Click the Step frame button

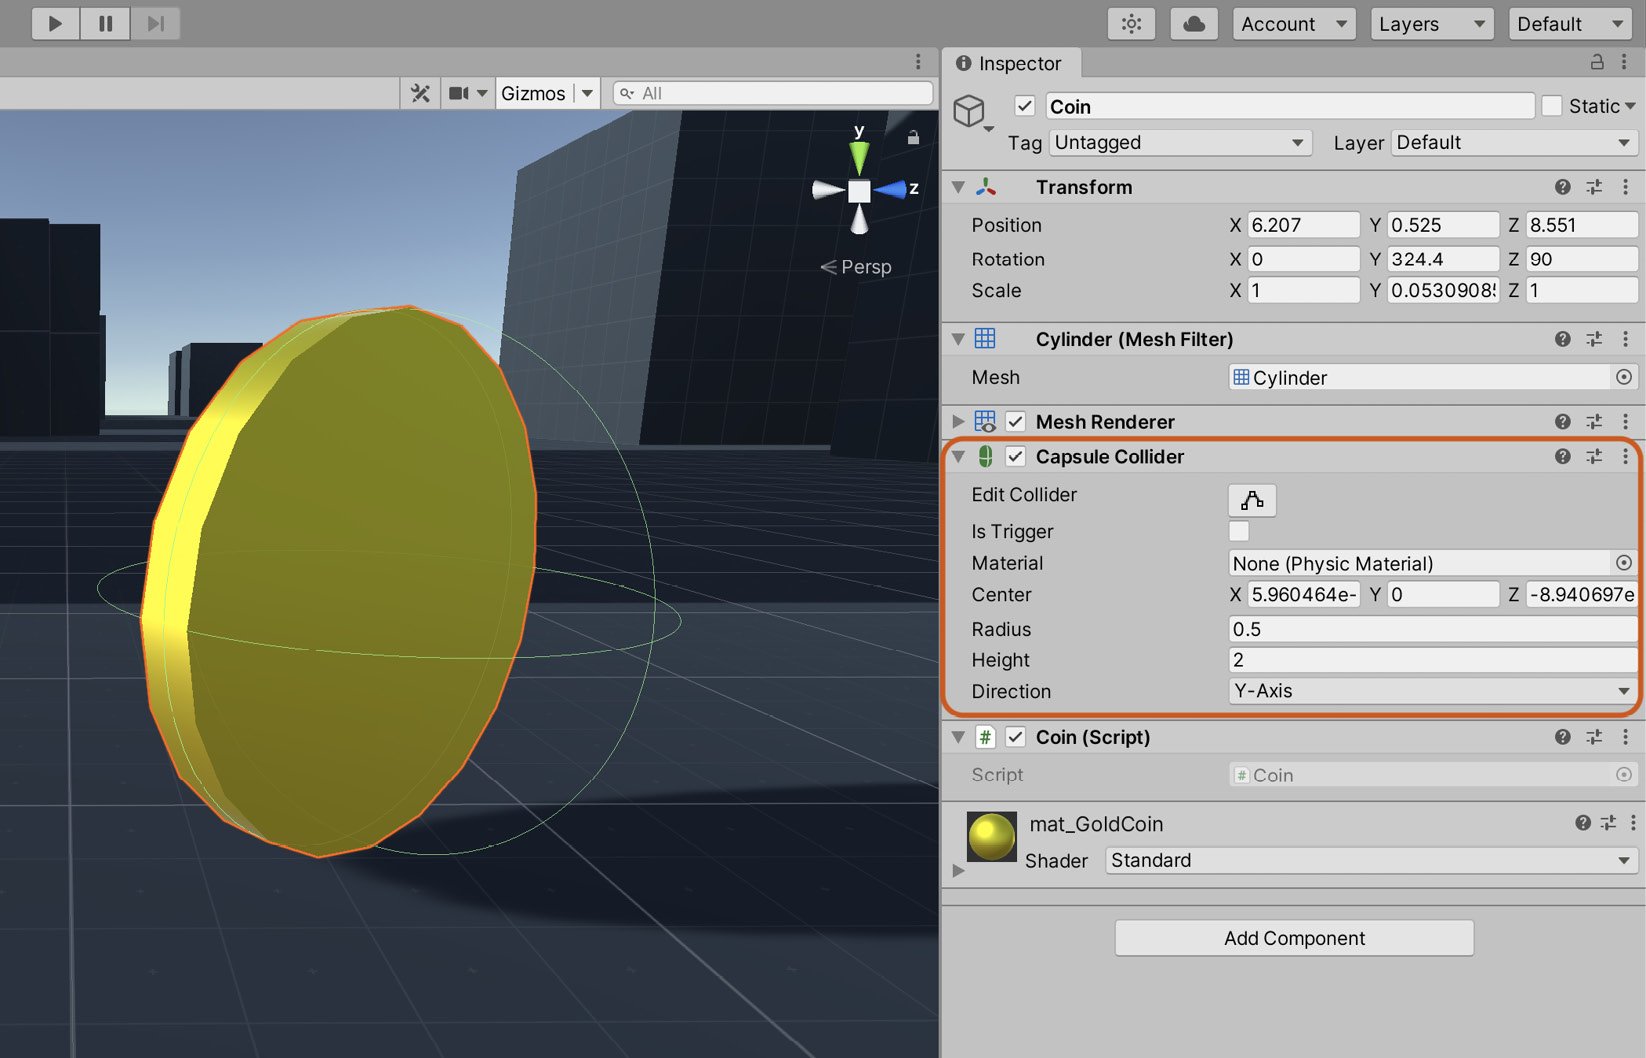point(155,23)
